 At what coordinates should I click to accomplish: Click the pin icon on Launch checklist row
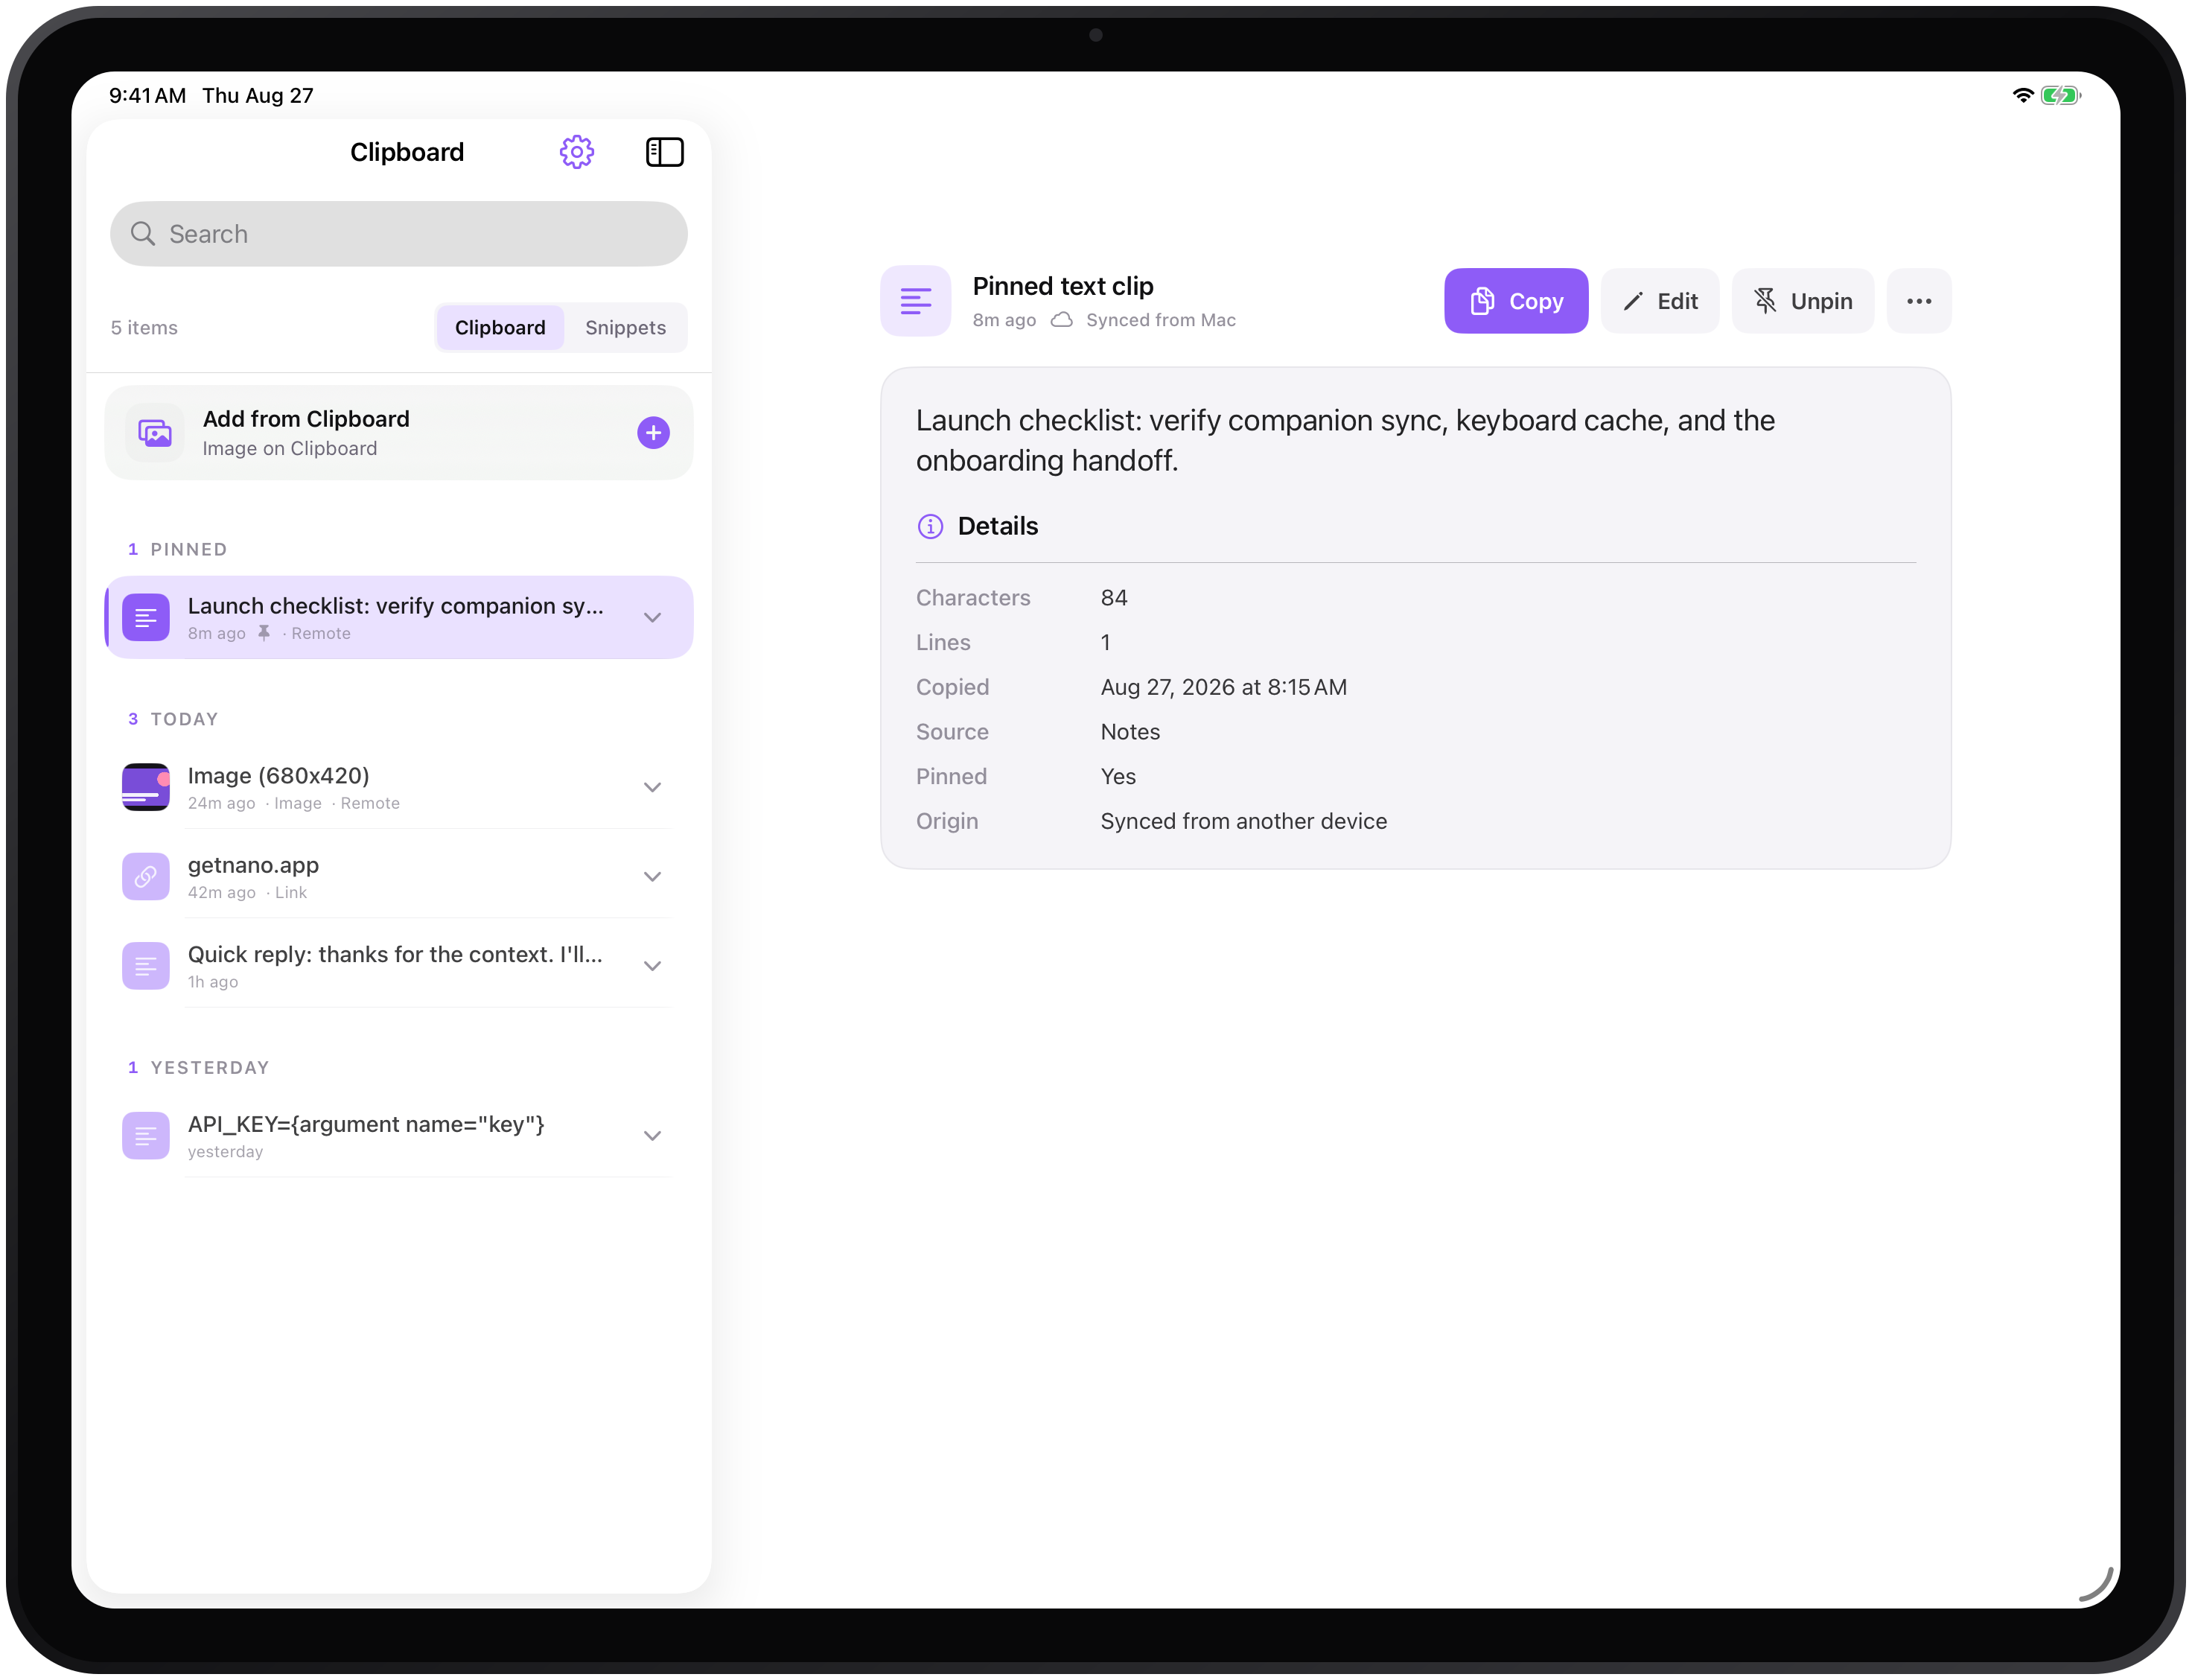click(x=264, y=633)
